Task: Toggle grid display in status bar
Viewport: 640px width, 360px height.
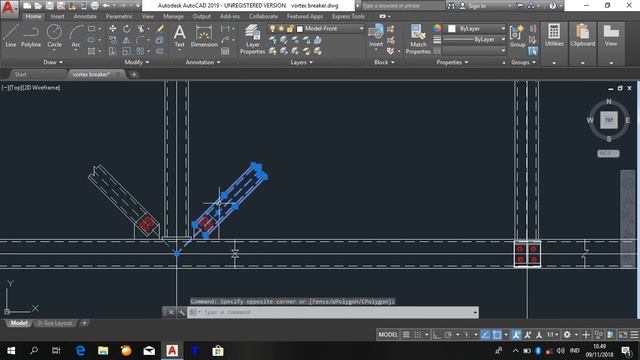Action: (406, 335)
